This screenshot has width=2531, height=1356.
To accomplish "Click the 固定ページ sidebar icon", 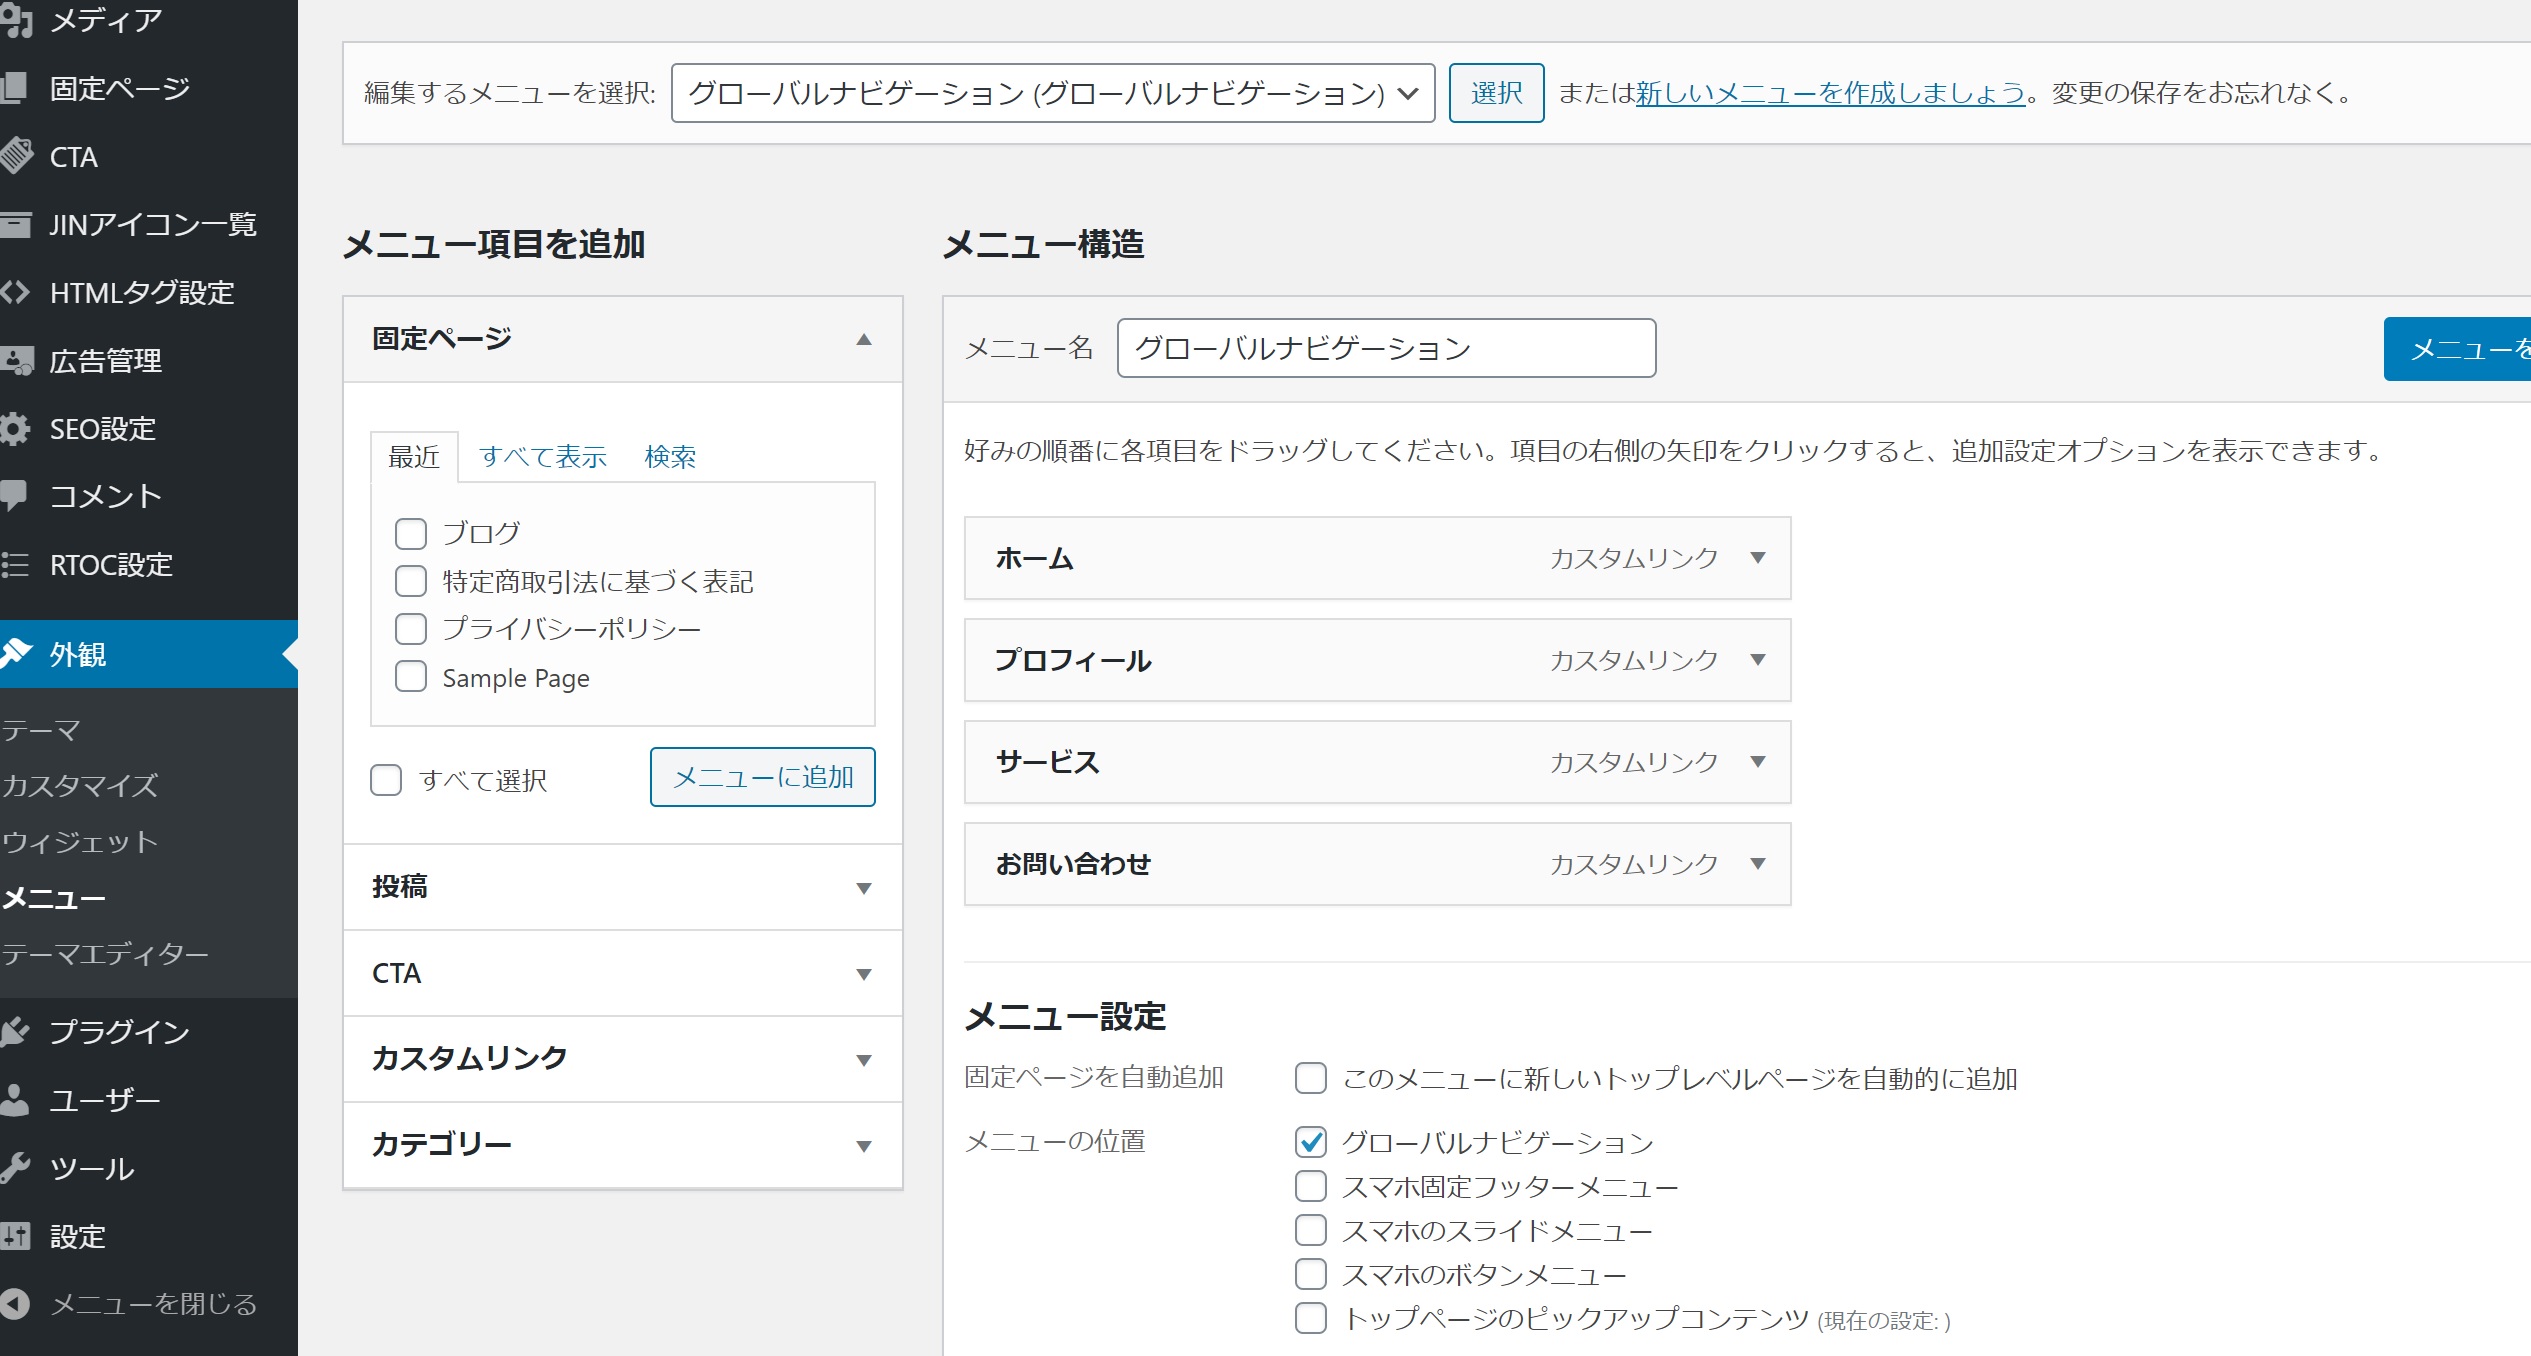I will [14, 88].
